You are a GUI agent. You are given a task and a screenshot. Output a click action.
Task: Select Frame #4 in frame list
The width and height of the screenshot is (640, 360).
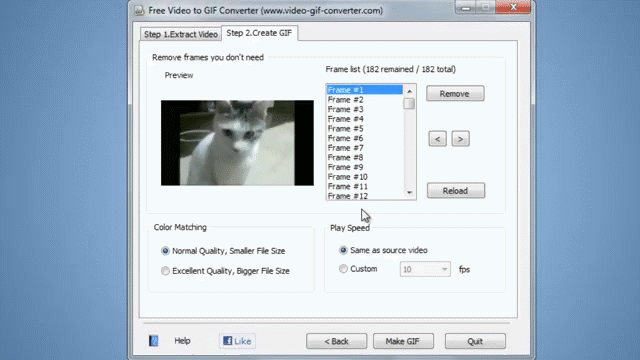pyautogui.click(x=365, y=119)
